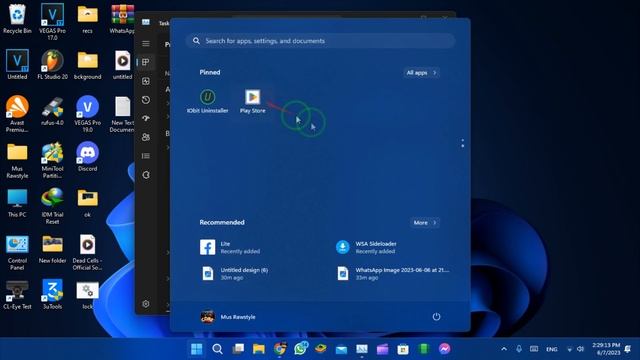Select the Recycle Bin desktop icon
The width and height of the screenshot is (640, 360).
coord(17,19)
